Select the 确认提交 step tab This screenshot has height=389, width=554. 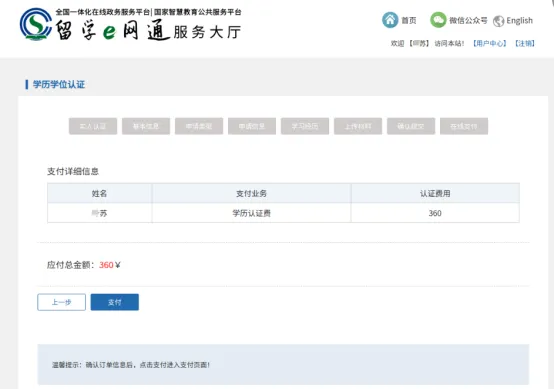point(411,126)
